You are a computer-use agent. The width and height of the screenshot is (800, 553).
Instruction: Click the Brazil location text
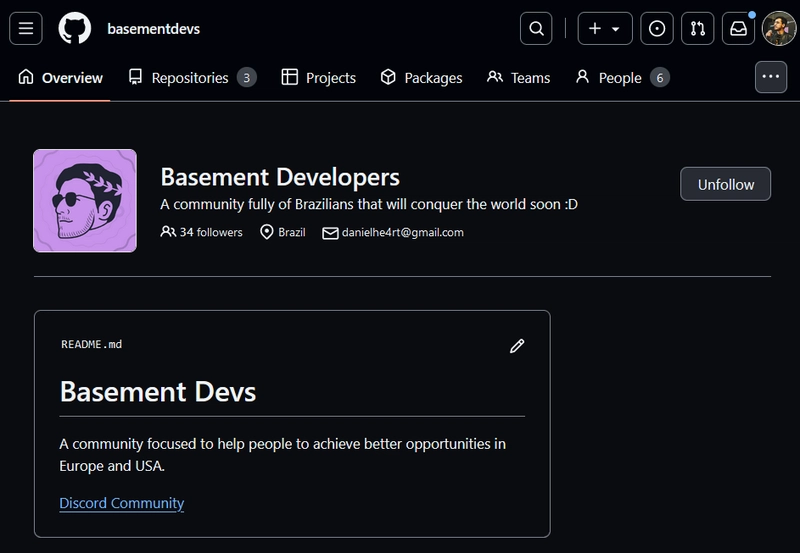pyautogui.click(x=292, y=232)
